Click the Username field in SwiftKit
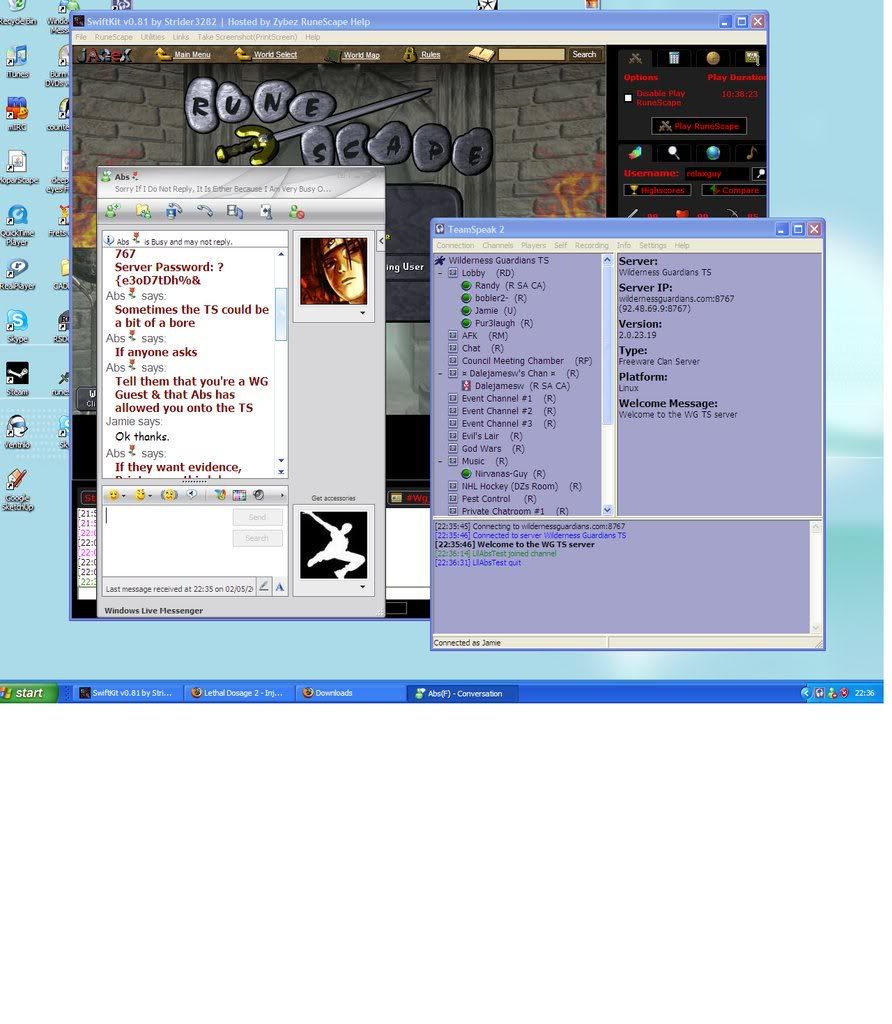Screen dimensions: 892x1024 pos(716,174)
